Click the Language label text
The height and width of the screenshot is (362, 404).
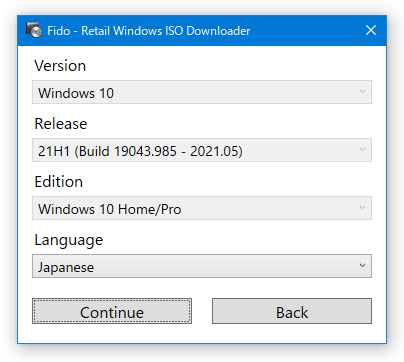tap(69, 240)
